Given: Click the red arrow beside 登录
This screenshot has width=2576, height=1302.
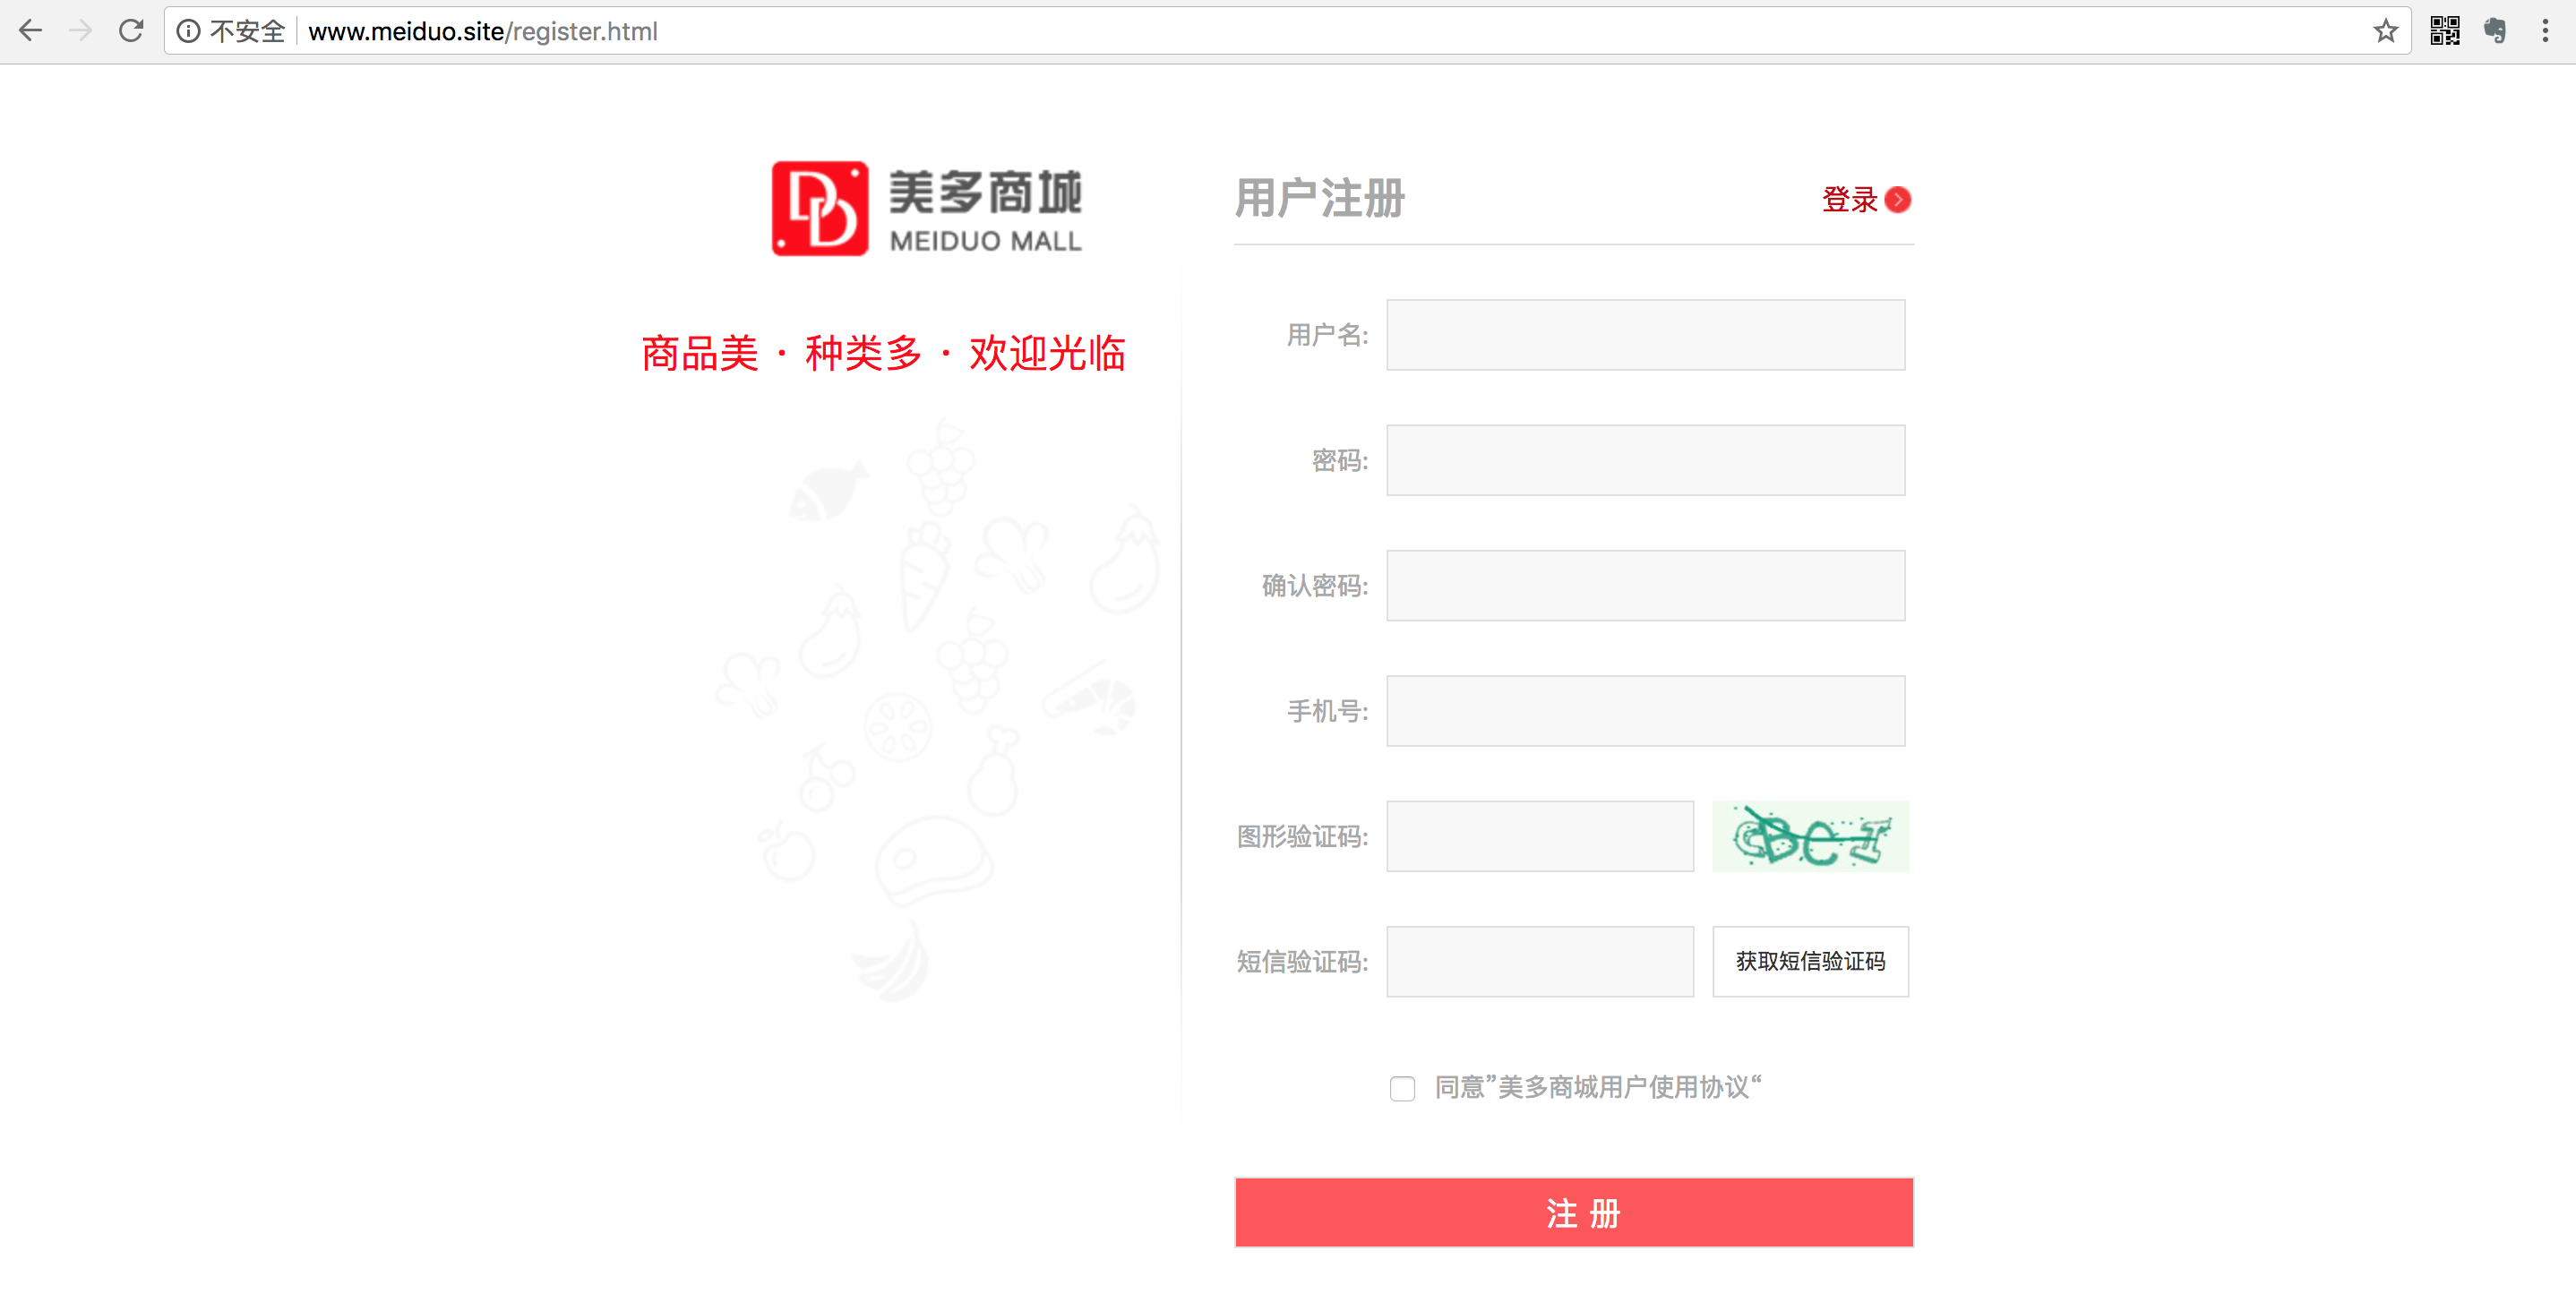Looking at the screenshot, I should pyautogui.click(x=1897, y=200).
